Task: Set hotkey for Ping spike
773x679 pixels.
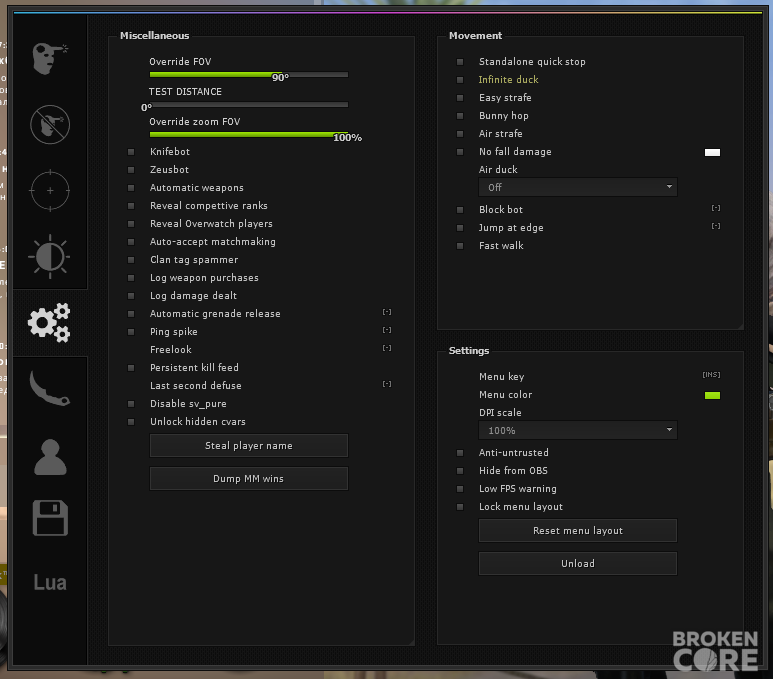Action: [x=387, y=330]
